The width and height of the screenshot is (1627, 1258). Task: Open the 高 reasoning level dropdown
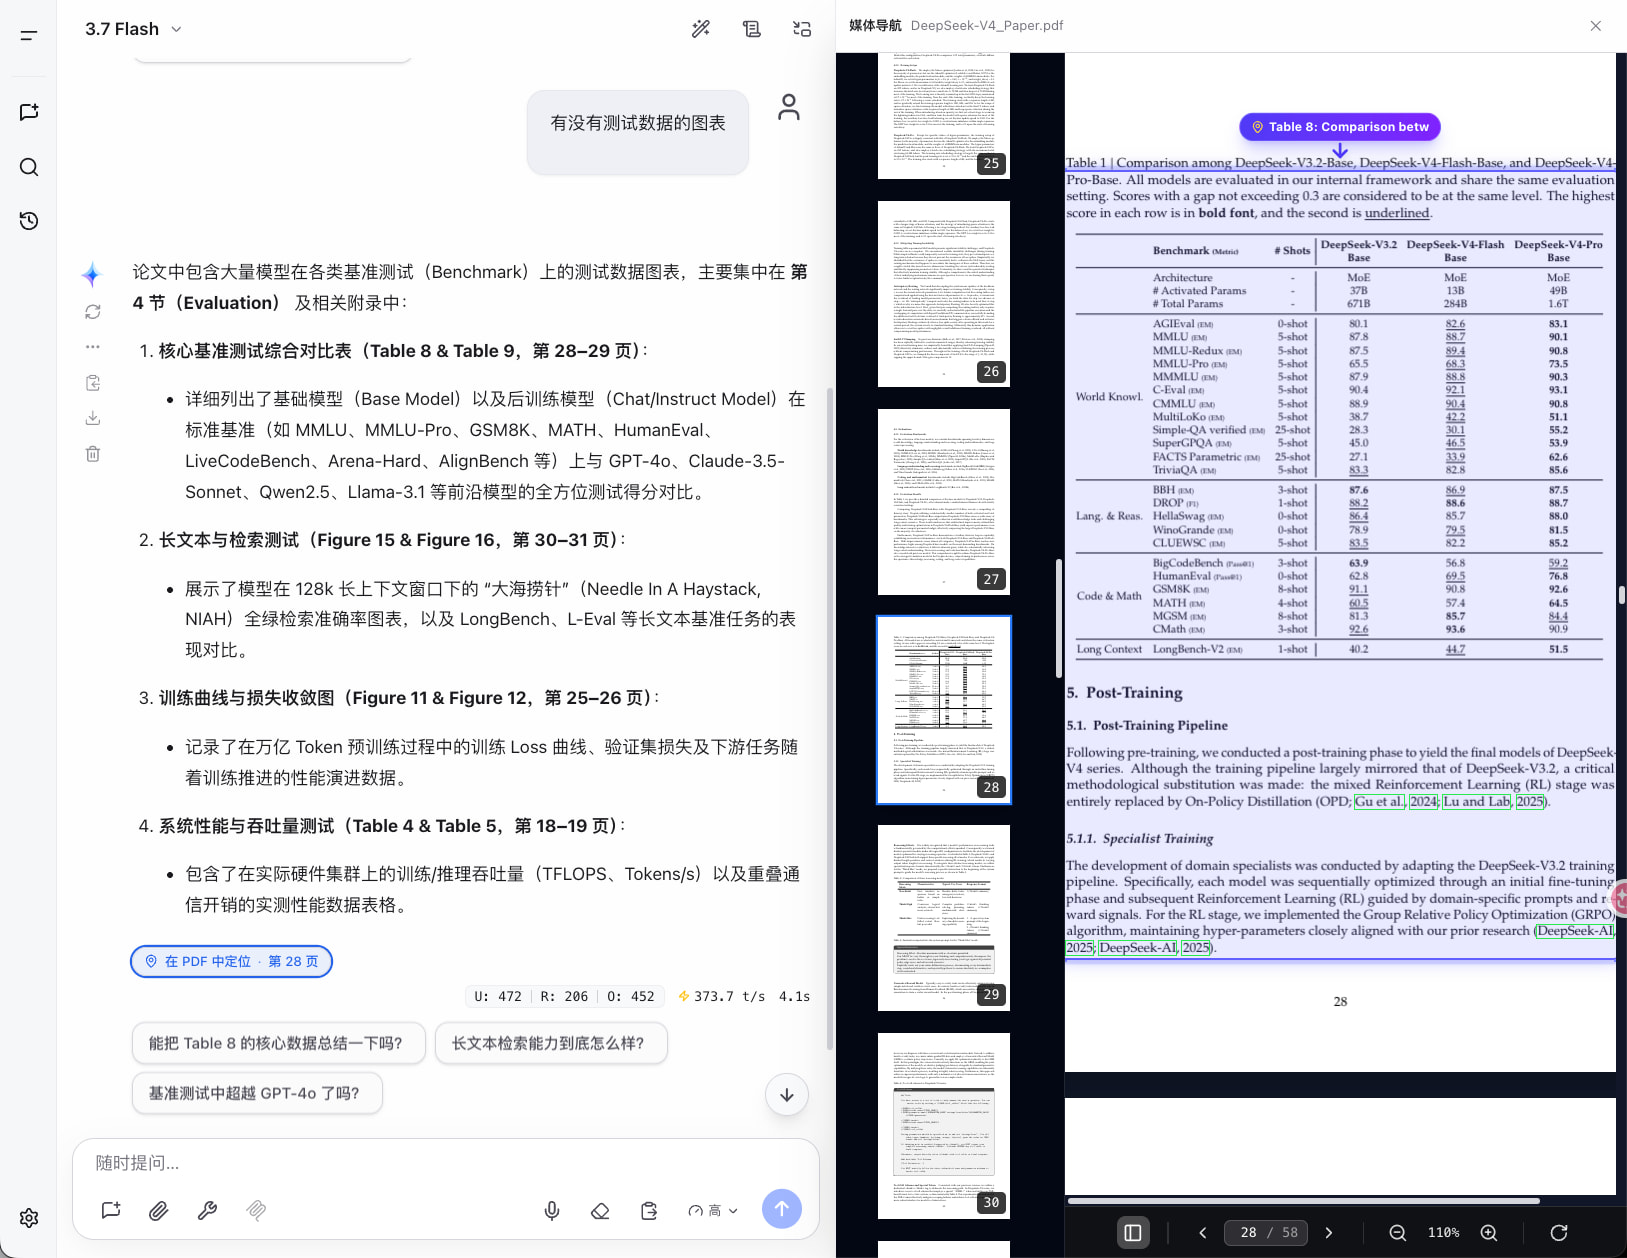[713, 1210]
